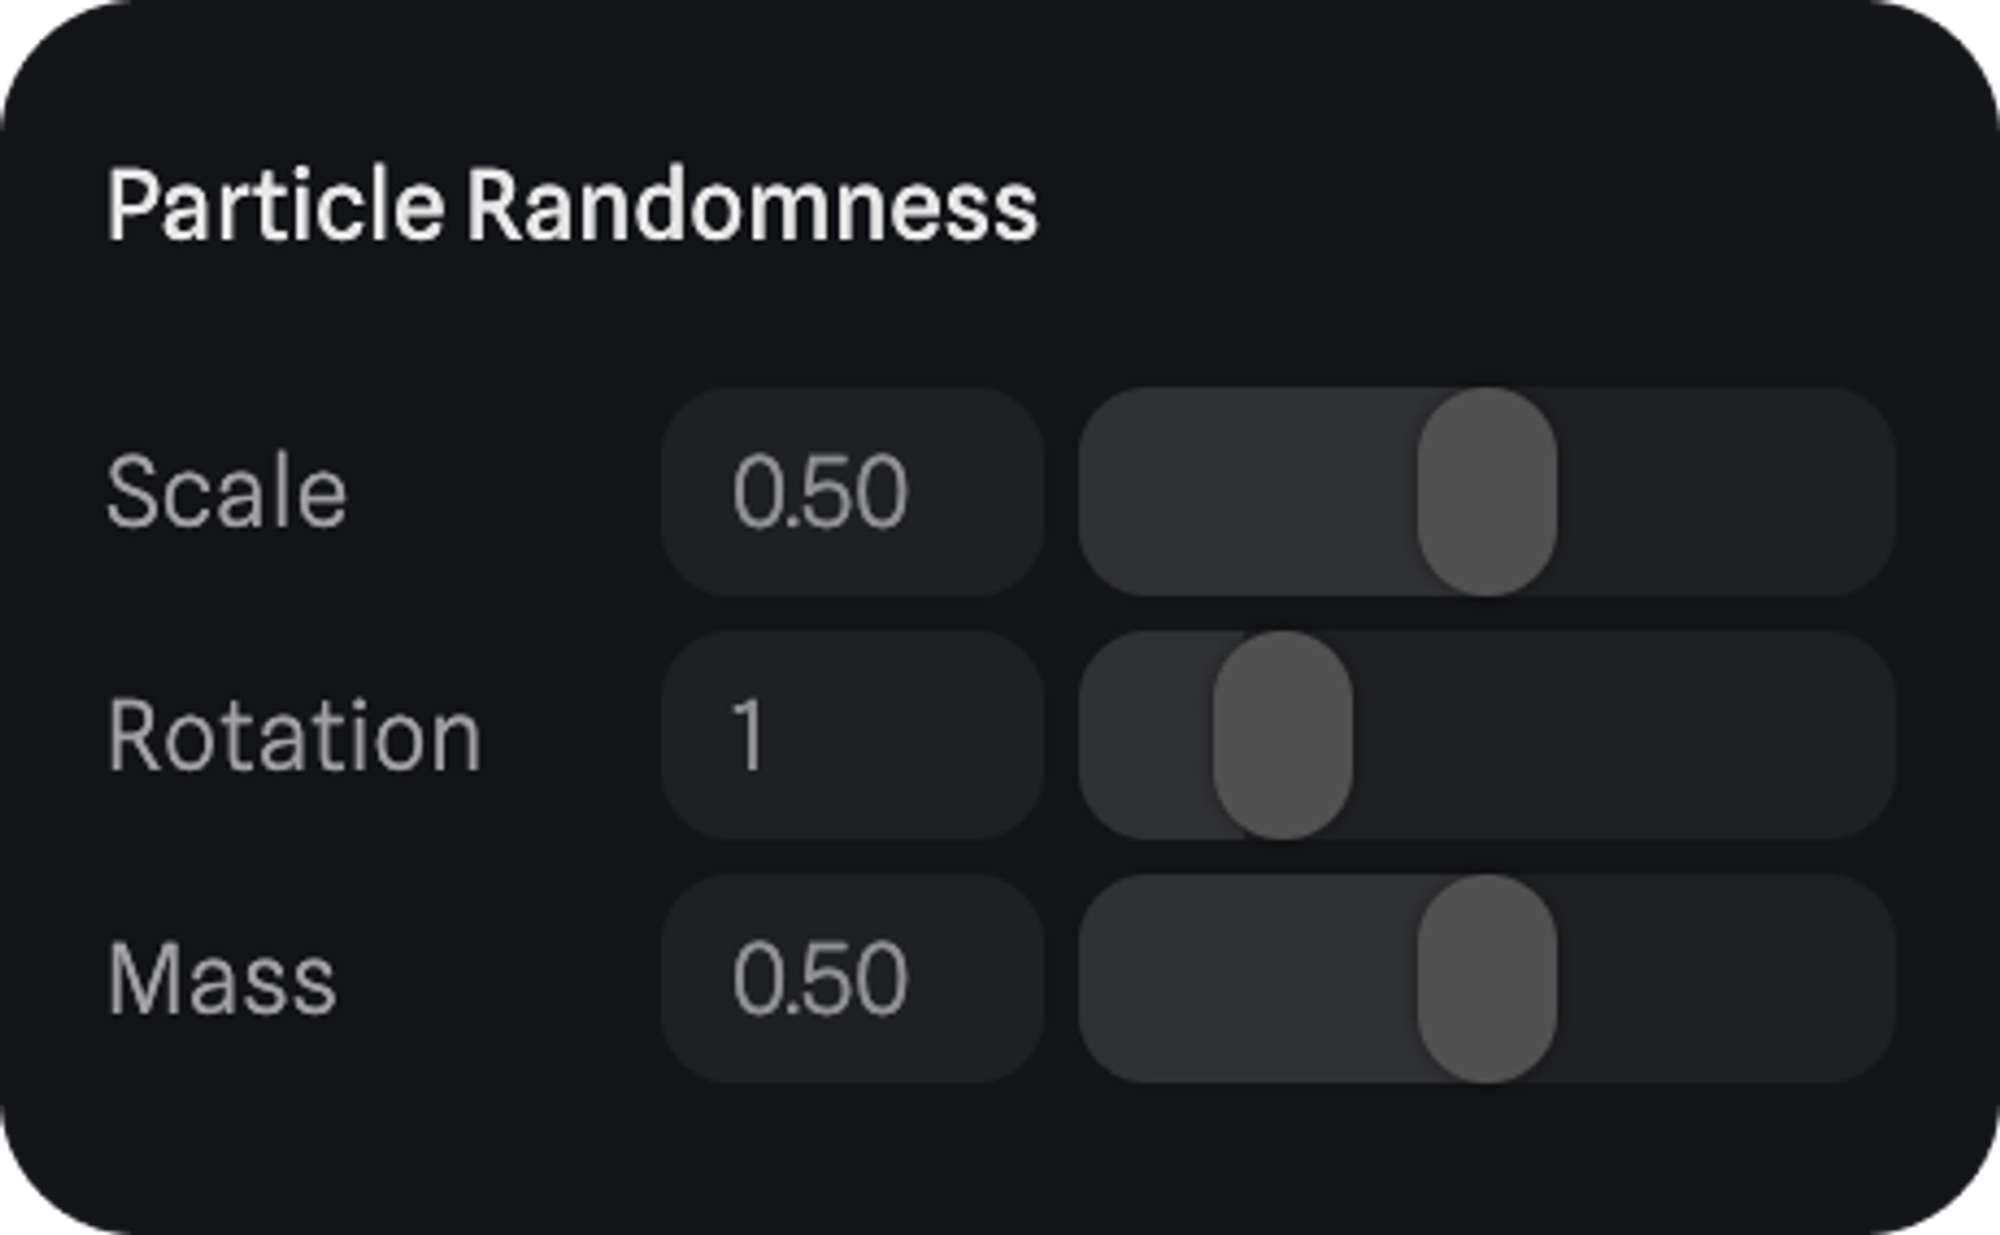Click the Mass label
Viewport: 2000px width, 1235px height.
pyautogui.click(x=221, y=980)
